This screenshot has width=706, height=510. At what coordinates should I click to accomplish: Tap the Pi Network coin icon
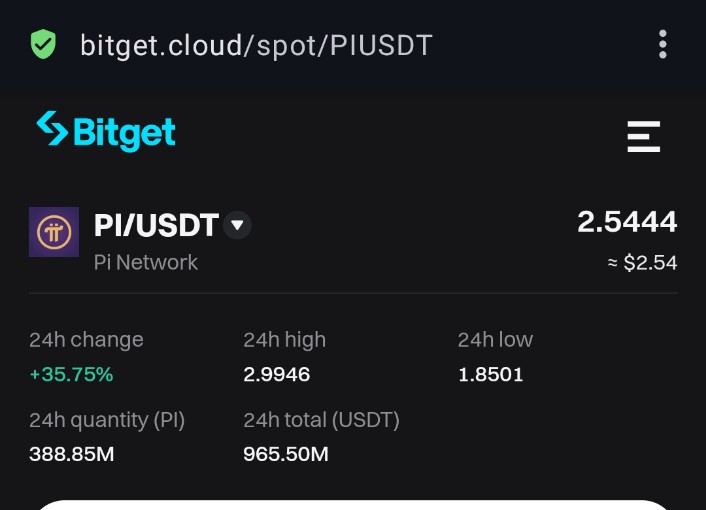click(54, 232)
